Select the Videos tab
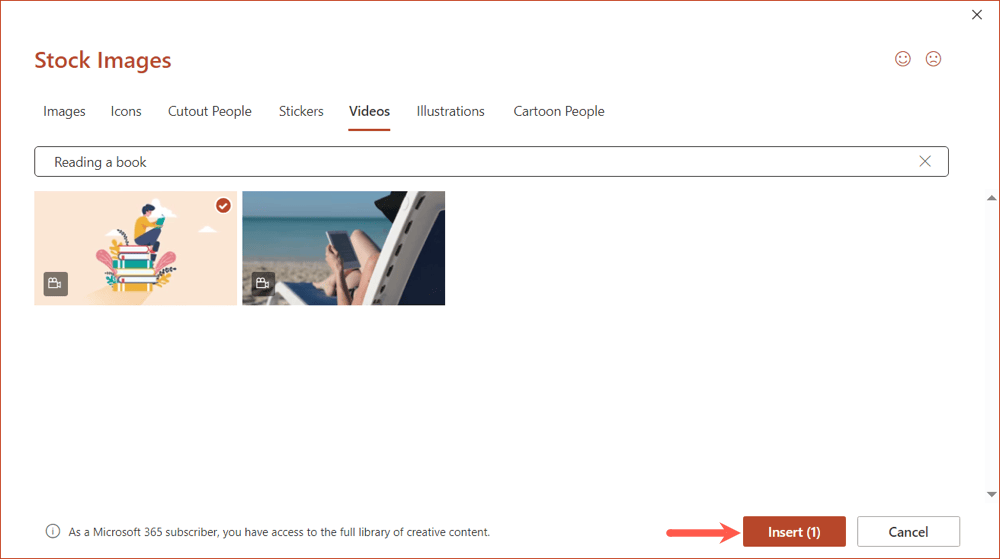Viewport: 1000px width, 559px height. [x=369, y=112]
